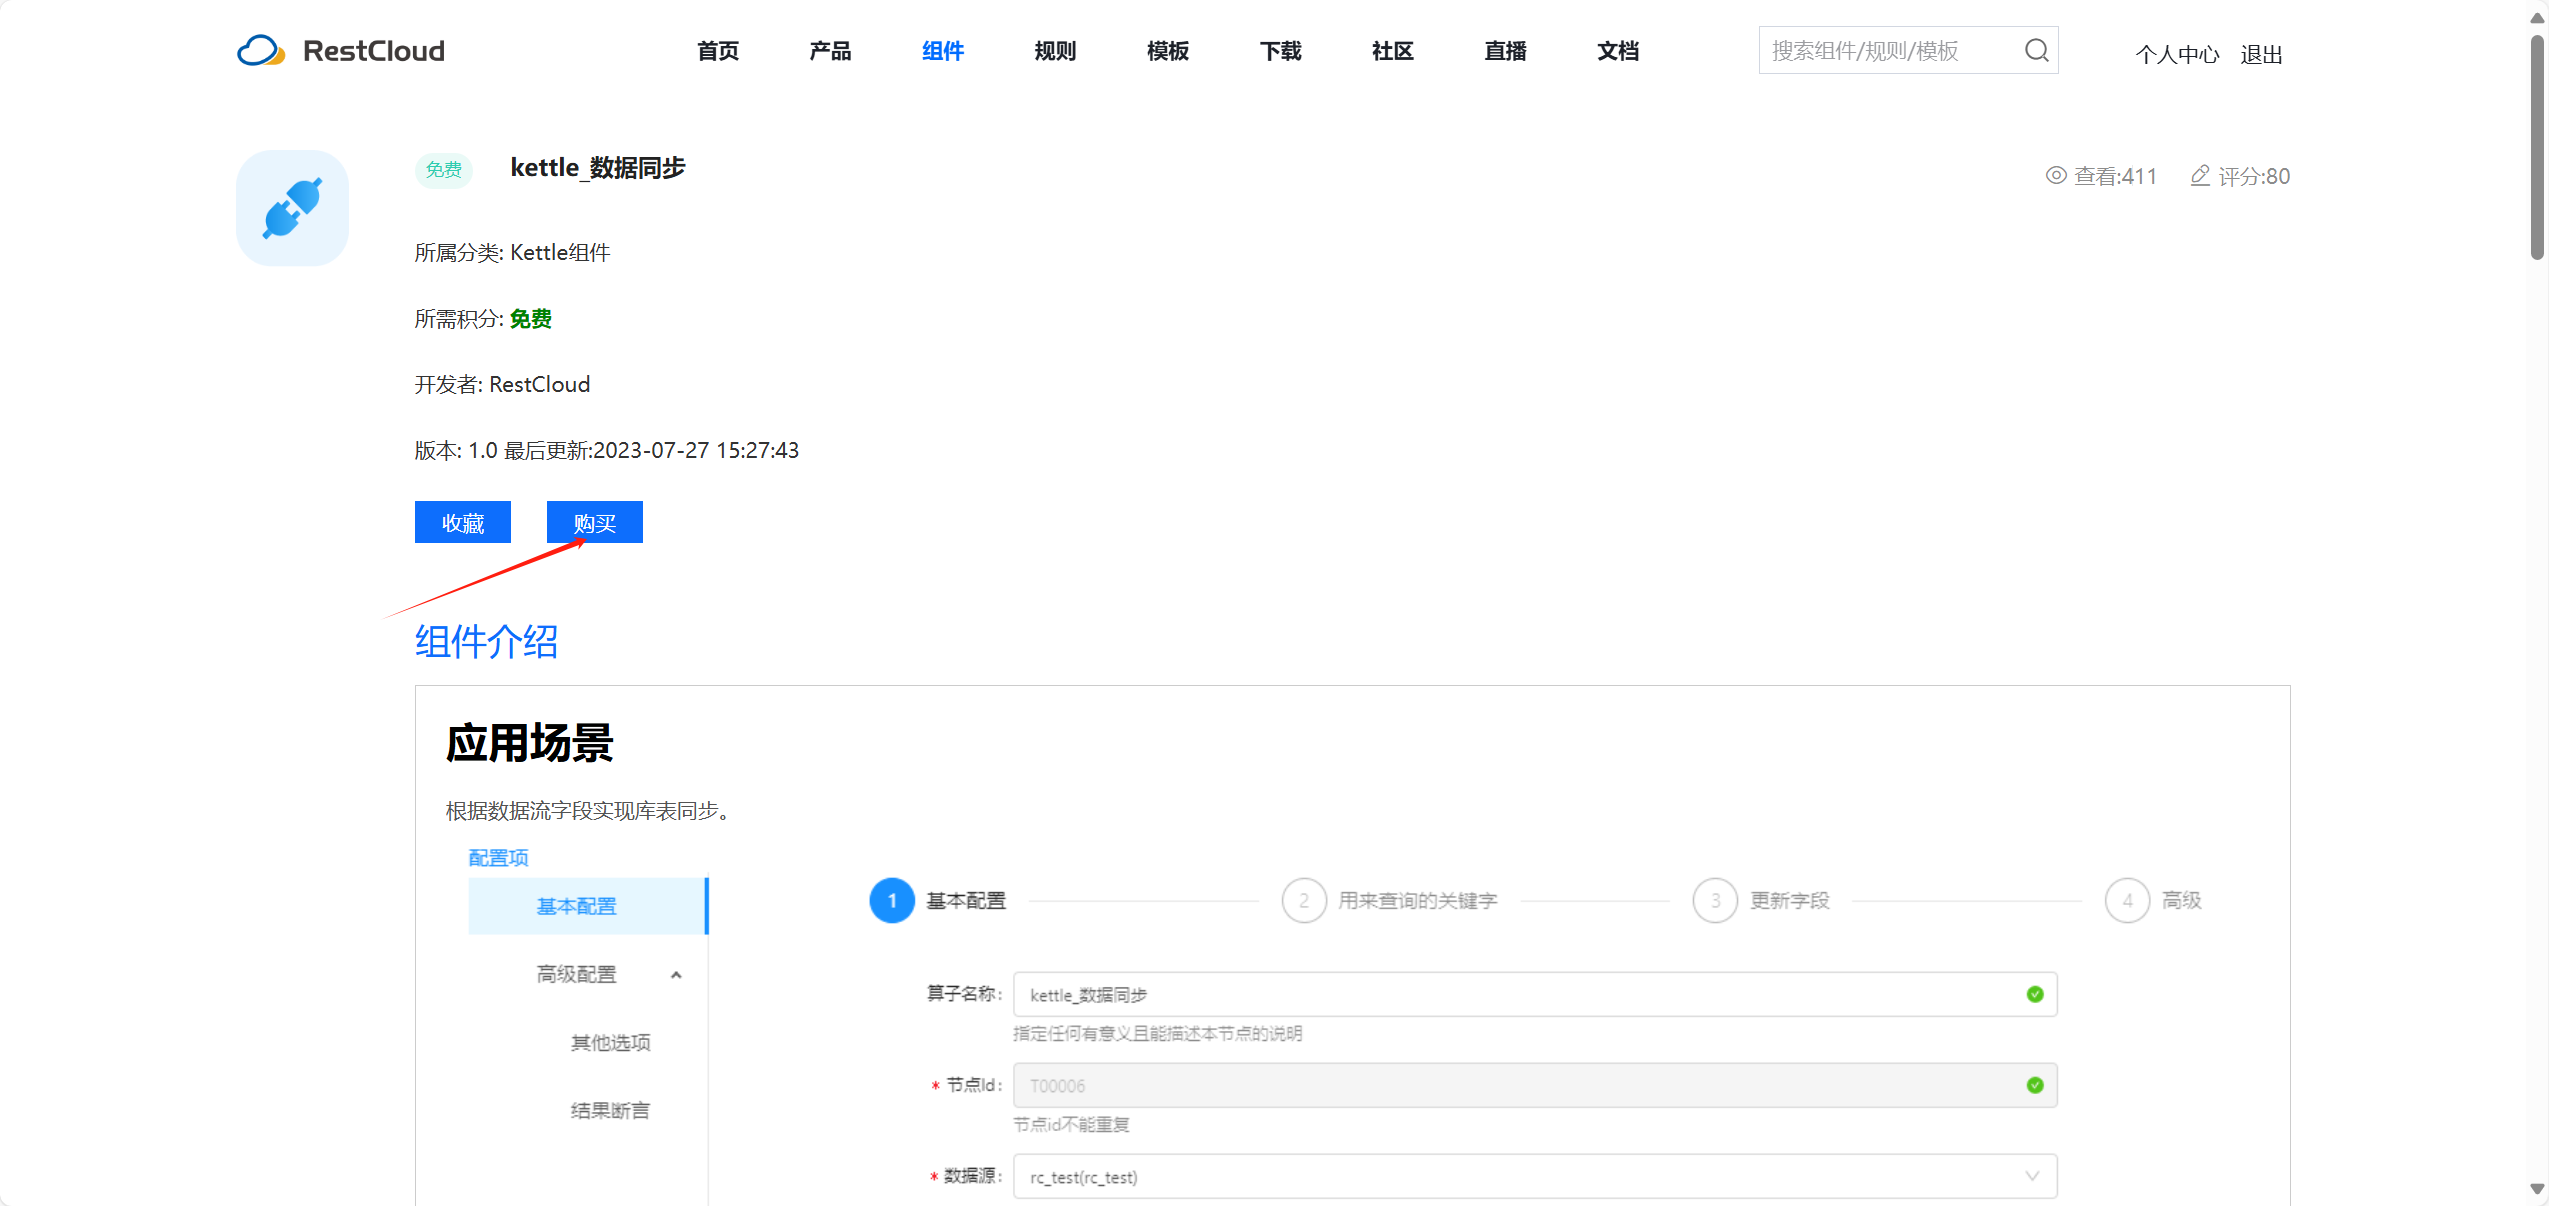Click the 评分:80 text

2254,176
